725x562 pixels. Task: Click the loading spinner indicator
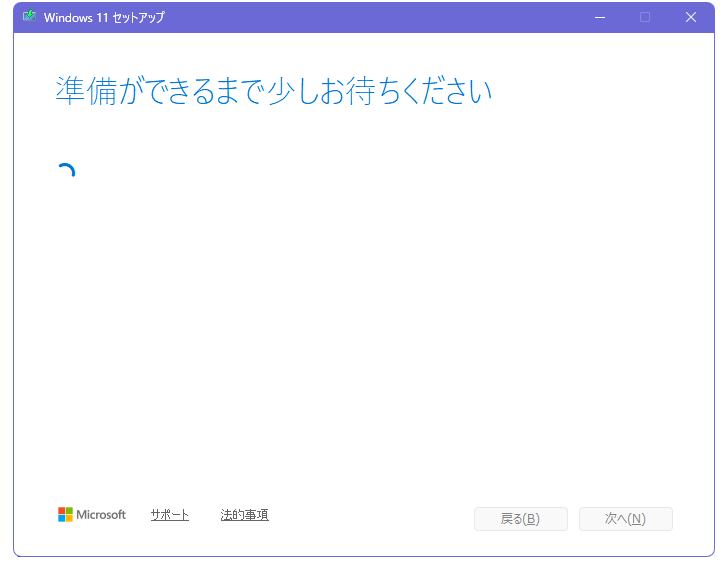(x=66, y=171)
